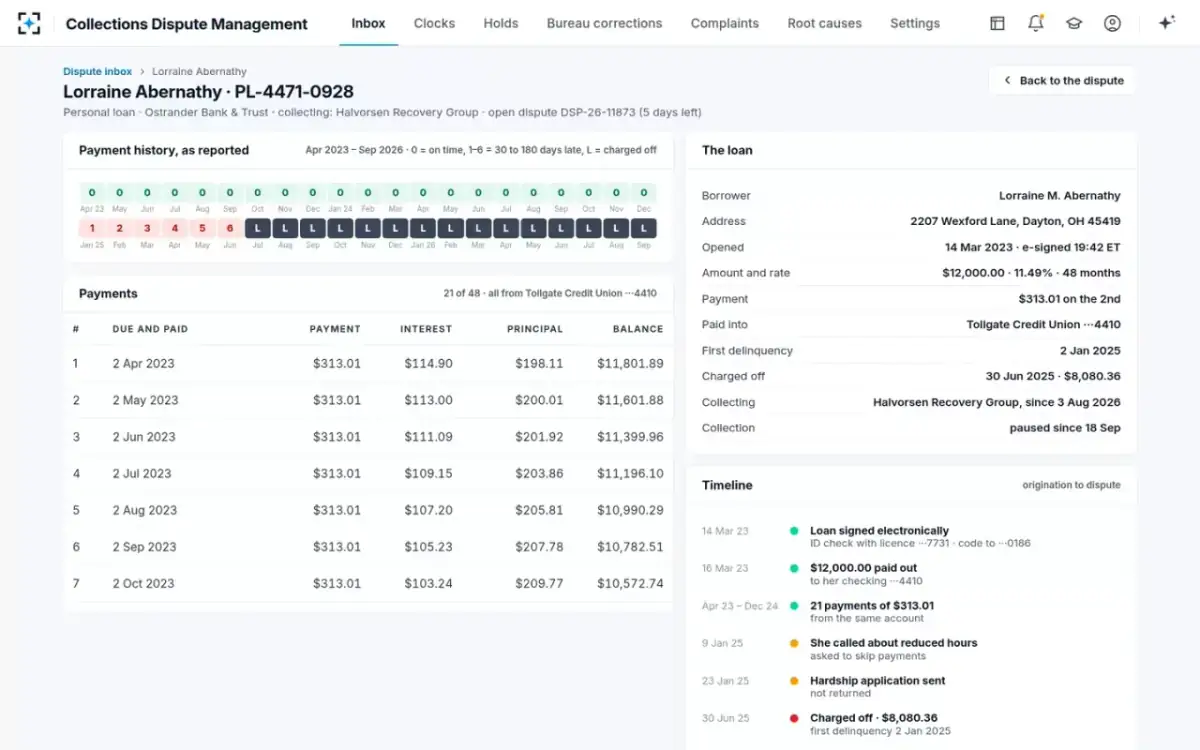Image resolution: width=1200 pixels, height=750 pixels.
Task: Click Back to the dispute button
Action: click(x=1062, y=80)
